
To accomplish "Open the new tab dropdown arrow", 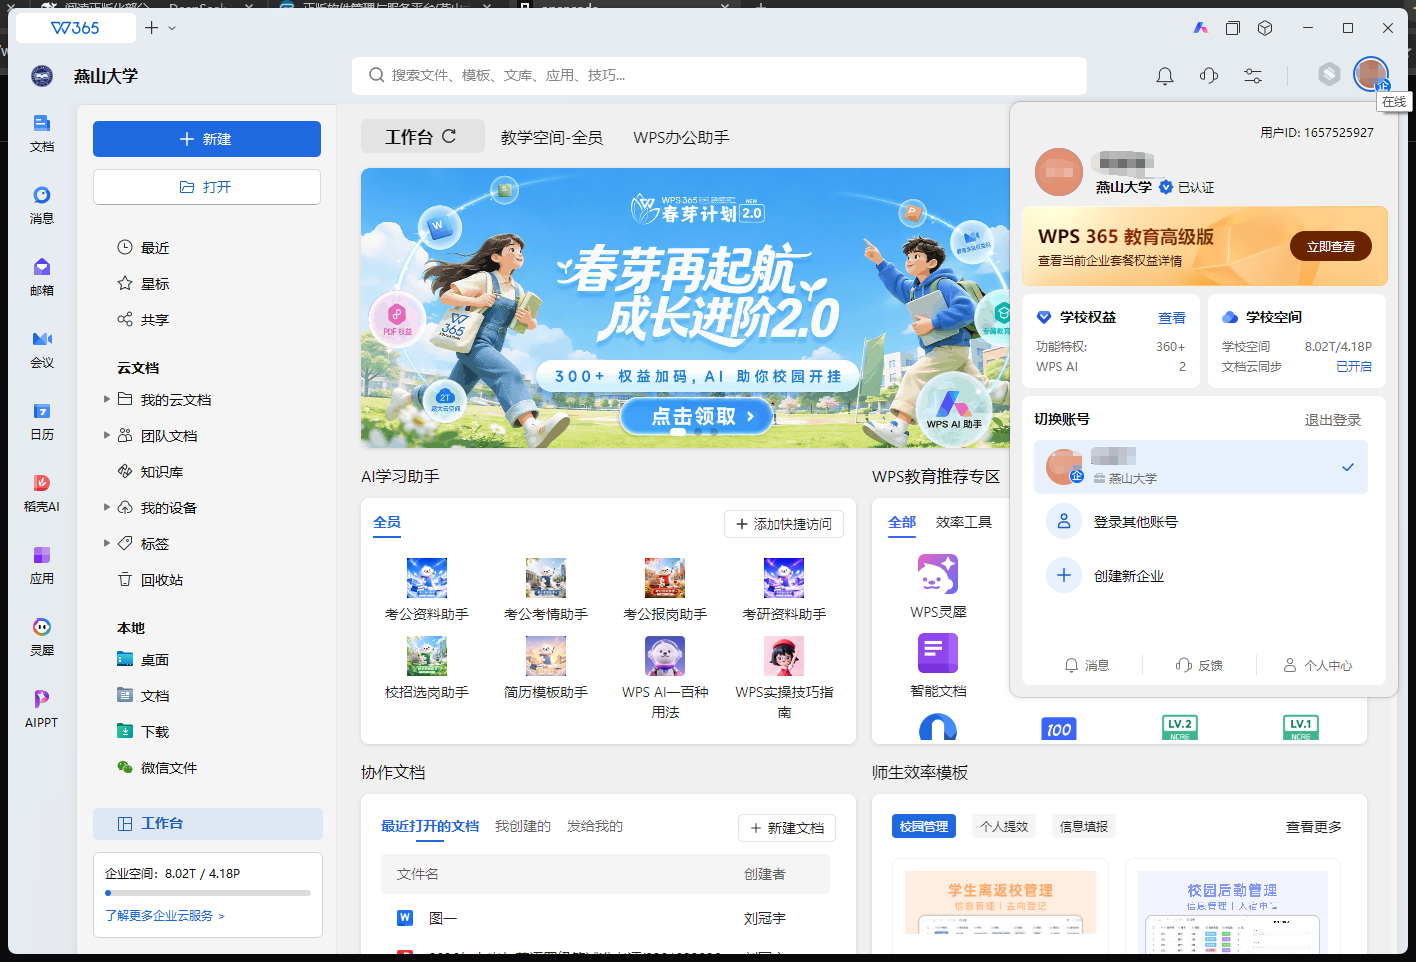I will [x=172, y=28].
